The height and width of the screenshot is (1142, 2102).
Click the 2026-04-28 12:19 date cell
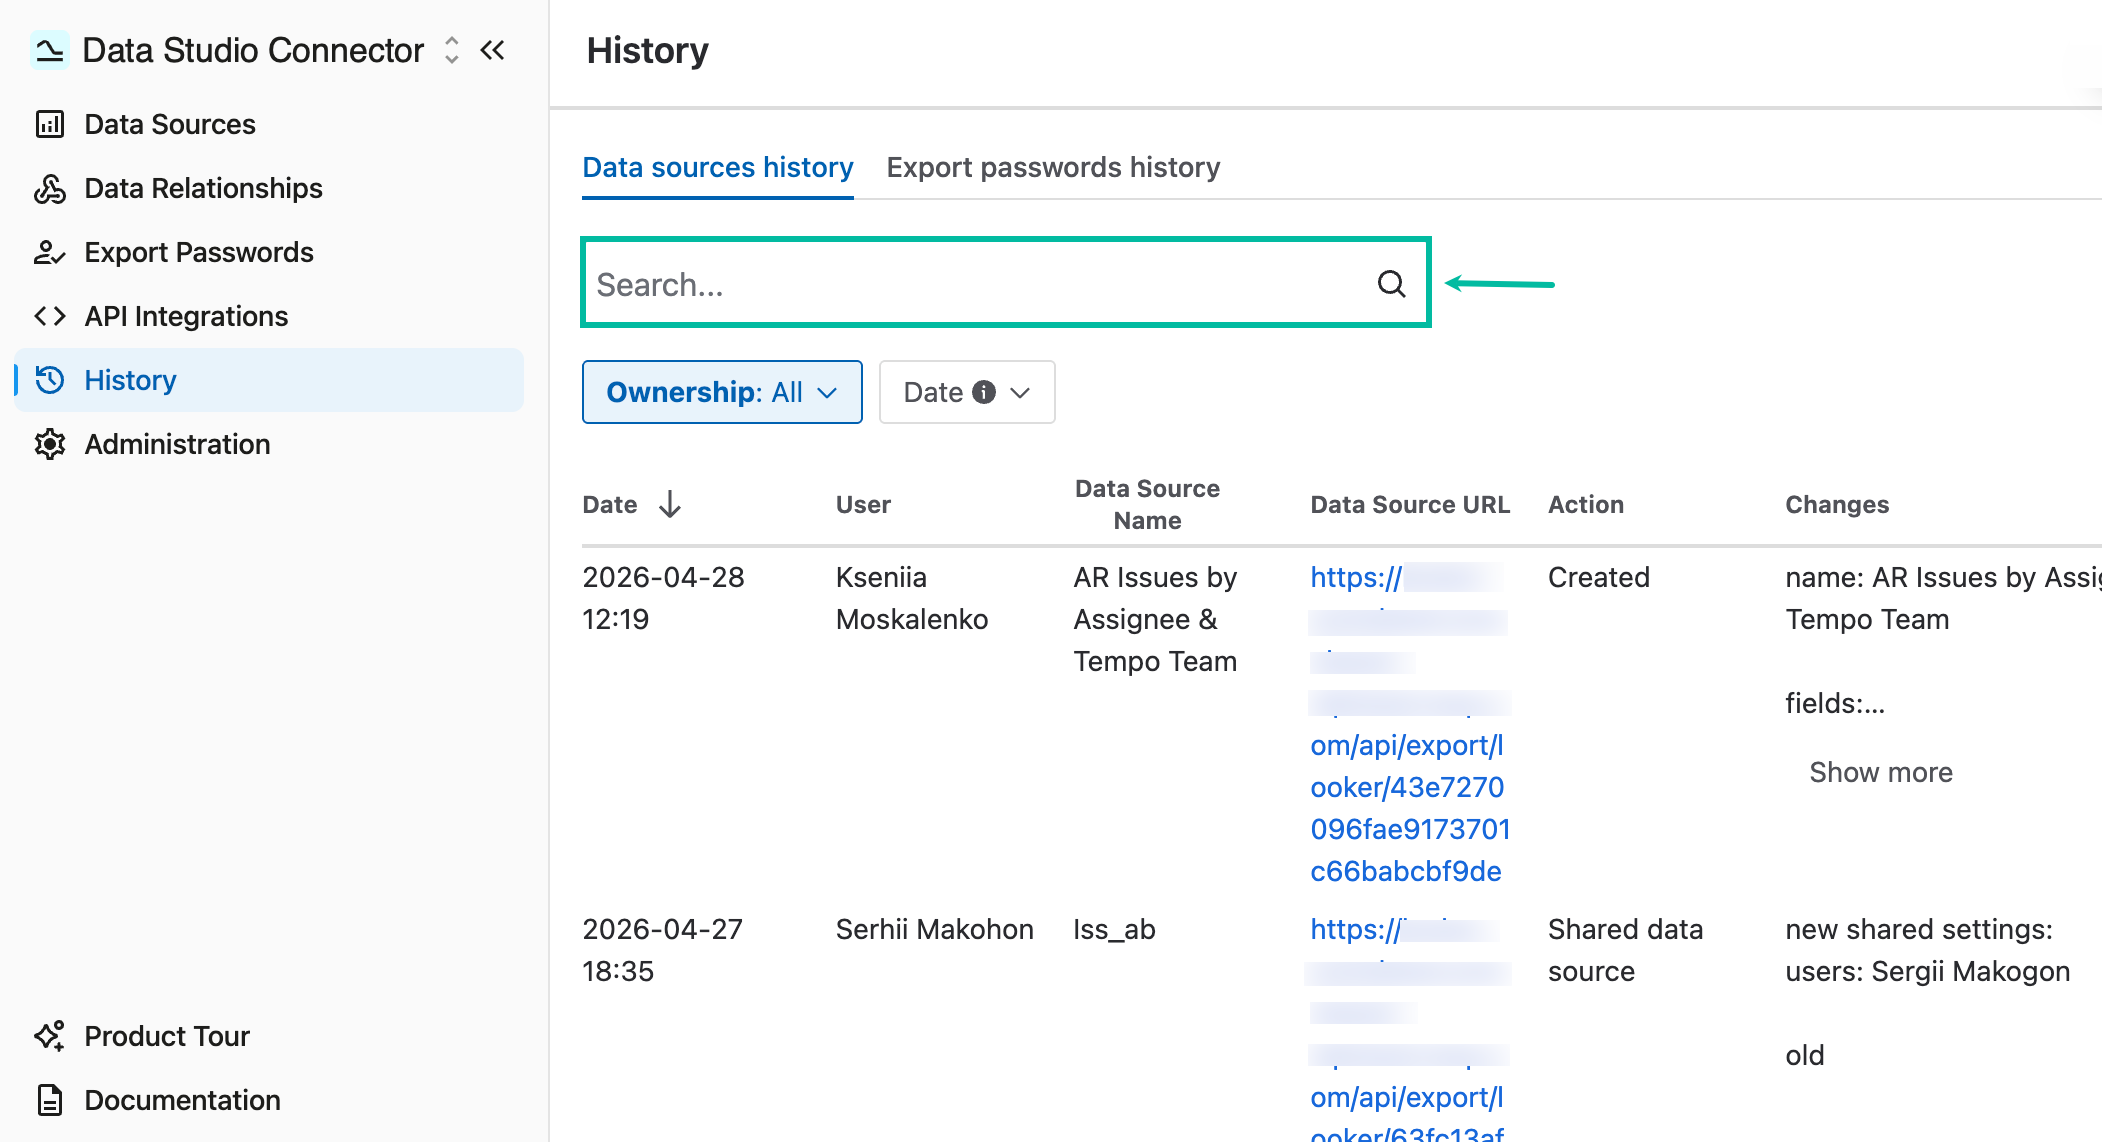[663, 598]
